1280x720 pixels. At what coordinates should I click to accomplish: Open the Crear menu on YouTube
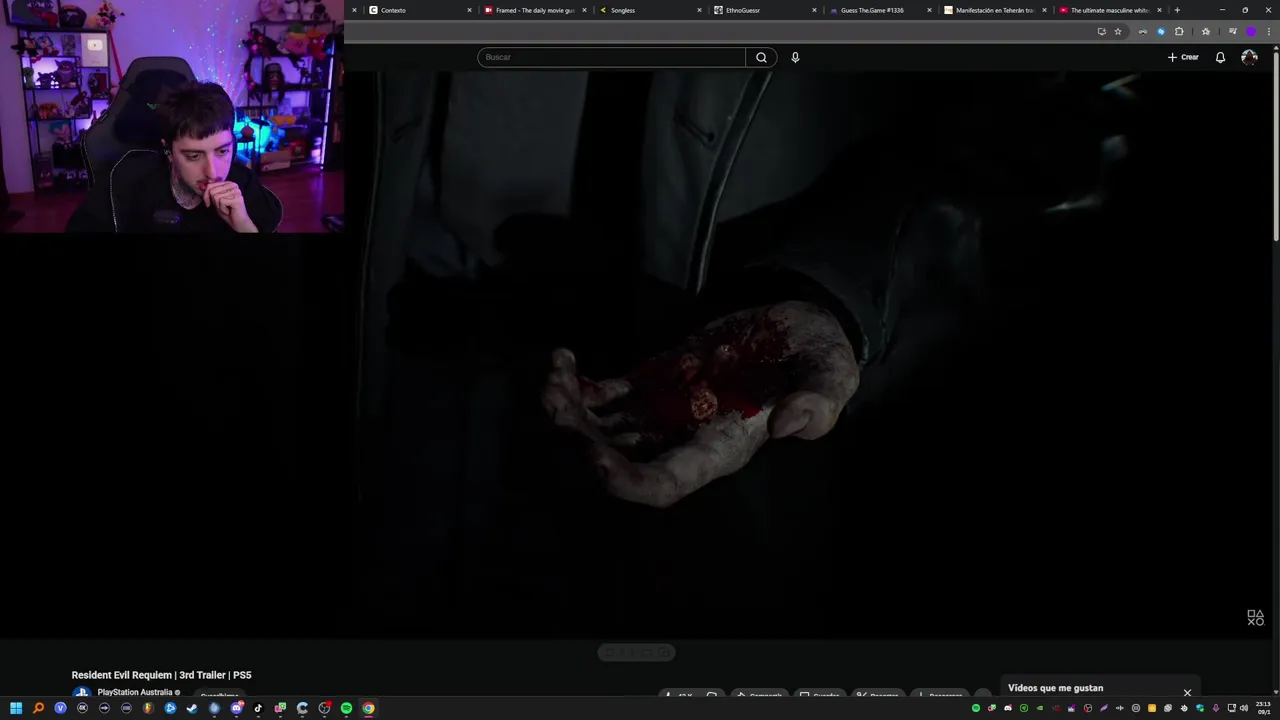pyautogui.click(x=1183, y=57)
